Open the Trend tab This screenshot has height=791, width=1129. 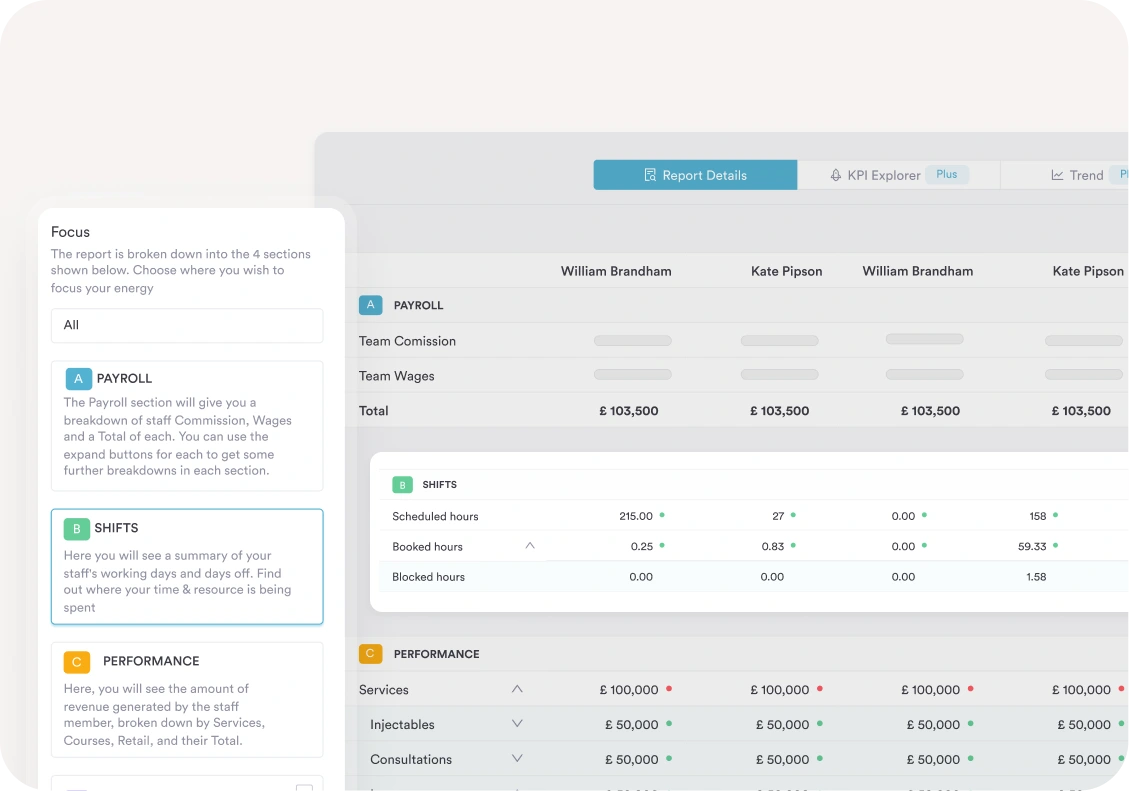[x=1085, y=175]
